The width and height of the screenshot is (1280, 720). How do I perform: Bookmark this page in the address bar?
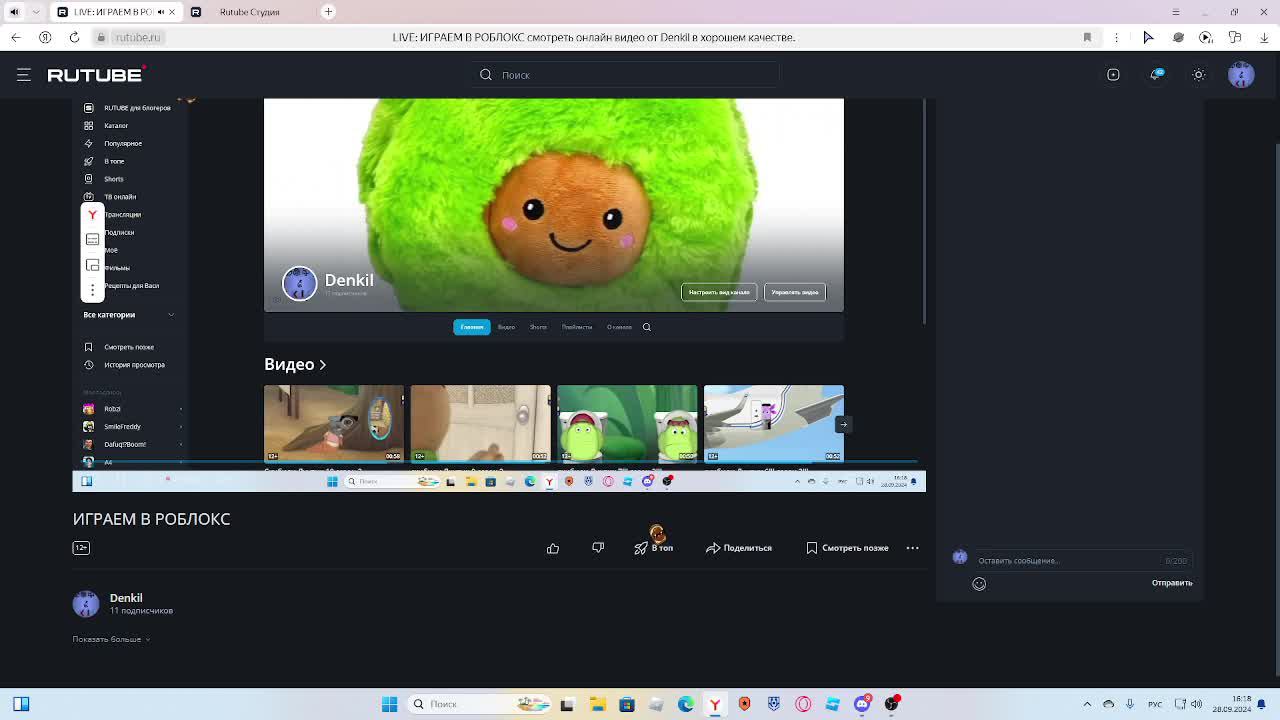click(1087, 37)
